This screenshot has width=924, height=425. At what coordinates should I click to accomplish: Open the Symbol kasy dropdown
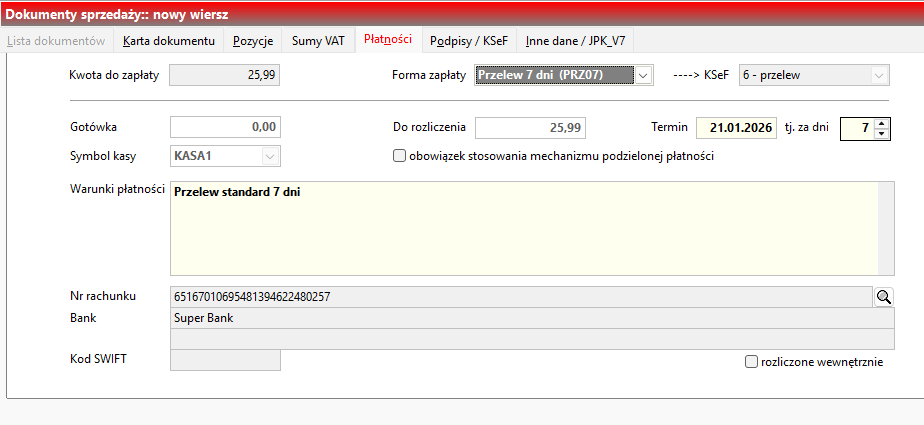(x=269, y=156)
